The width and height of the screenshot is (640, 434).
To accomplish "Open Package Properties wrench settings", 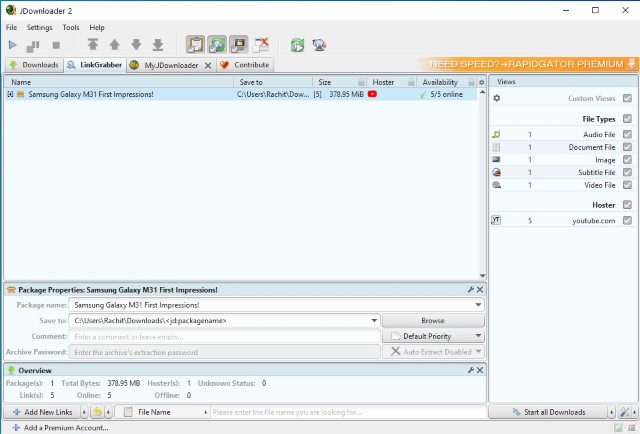I will pos(471,289).
